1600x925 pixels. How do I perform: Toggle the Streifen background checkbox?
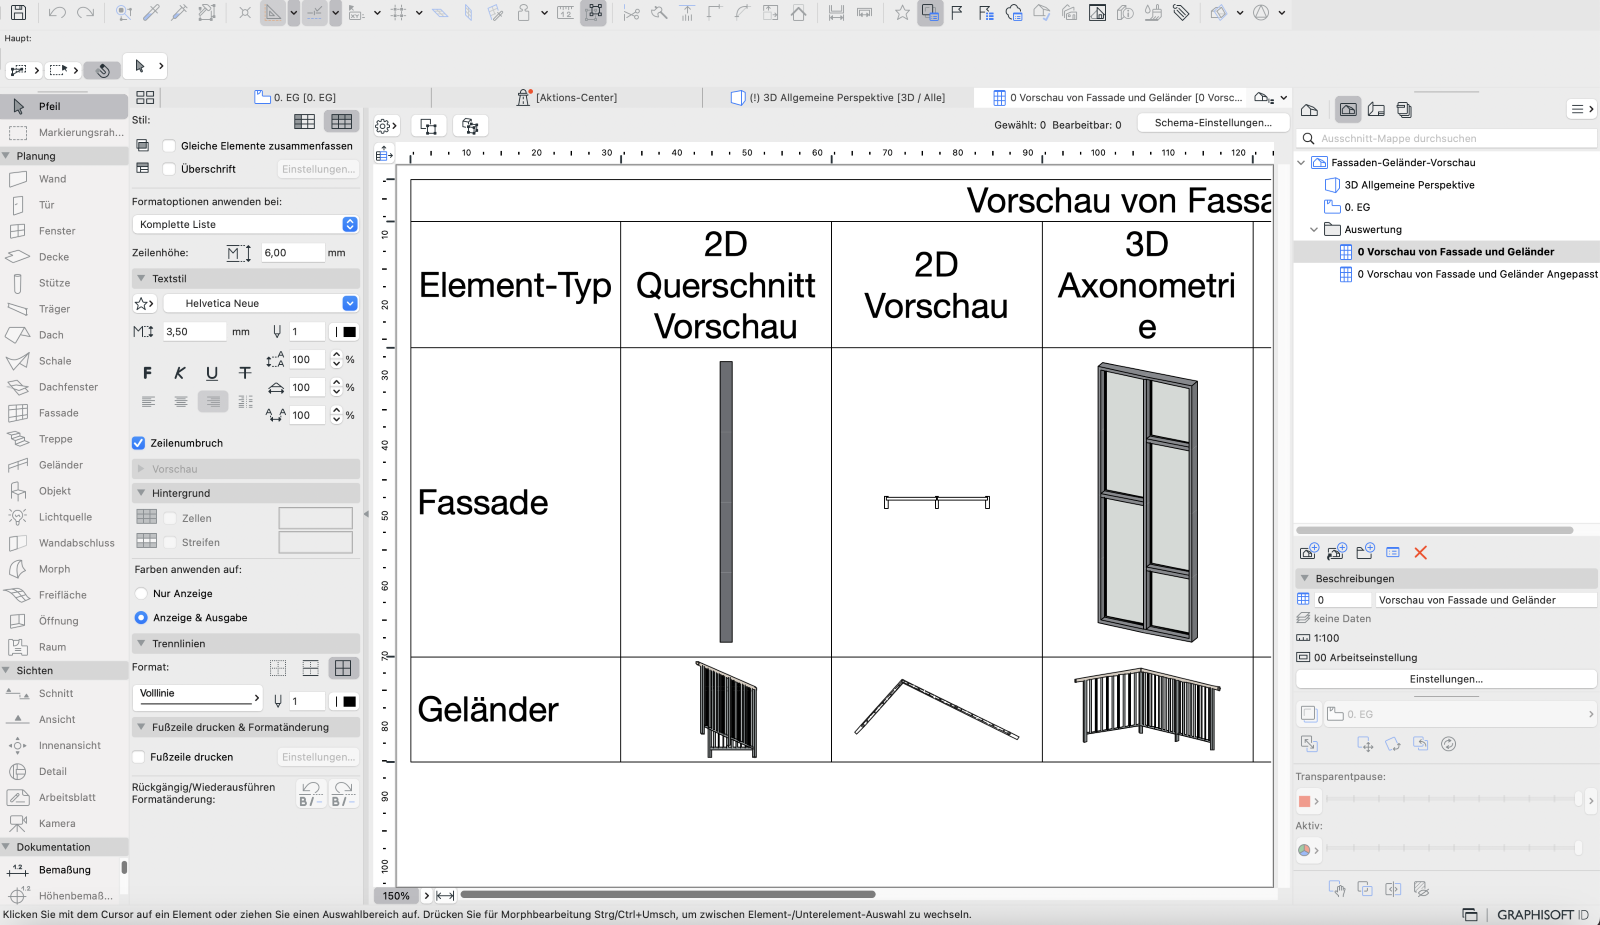click(171, 542)
